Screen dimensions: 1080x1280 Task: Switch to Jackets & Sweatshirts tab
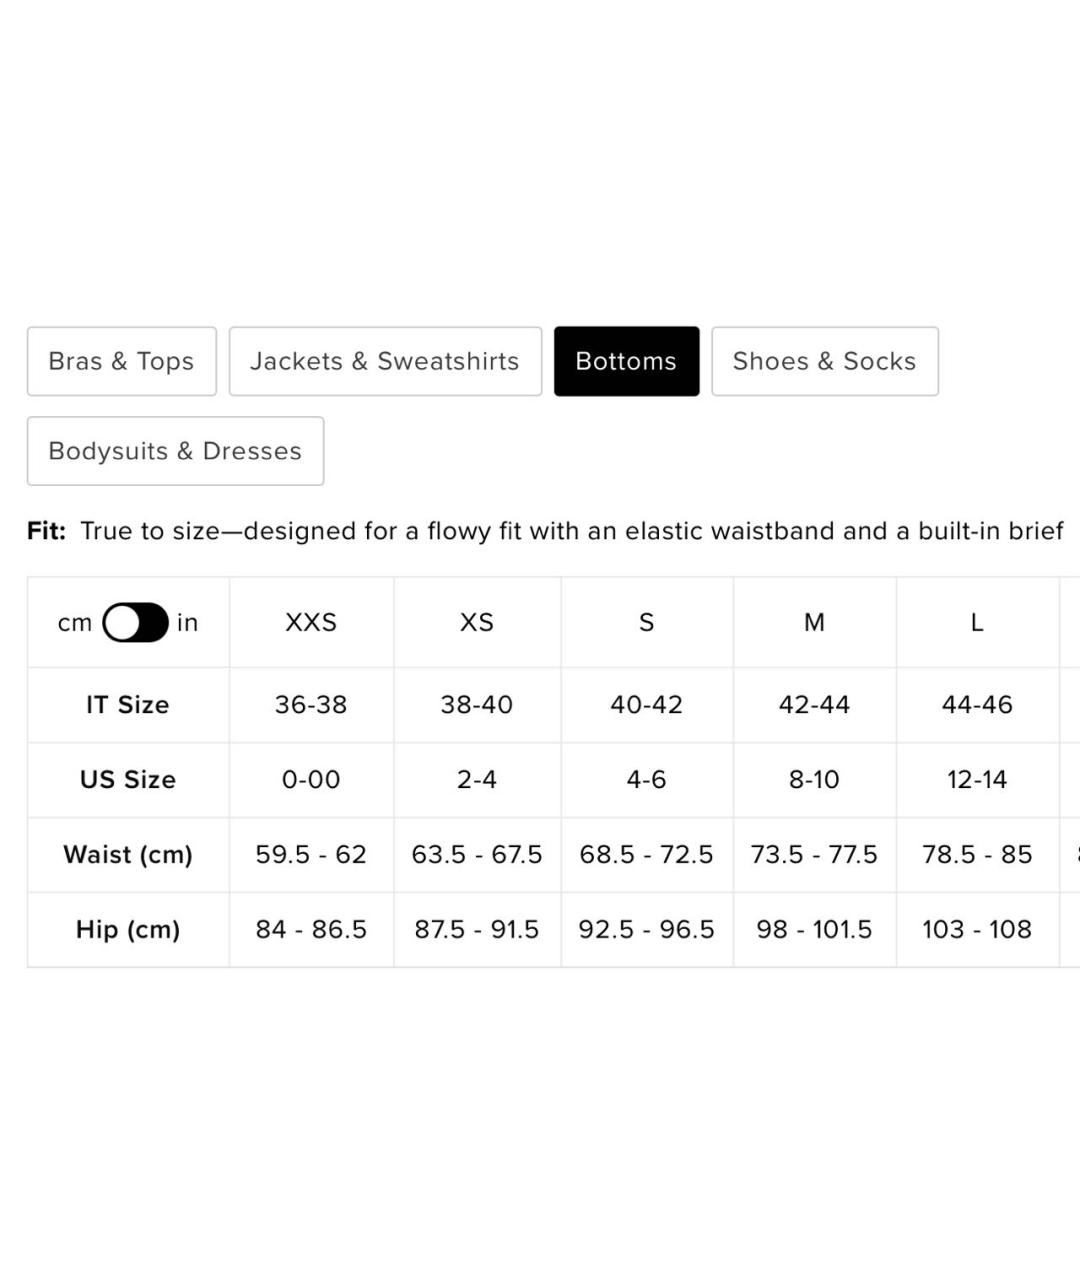tap(385, 361)
